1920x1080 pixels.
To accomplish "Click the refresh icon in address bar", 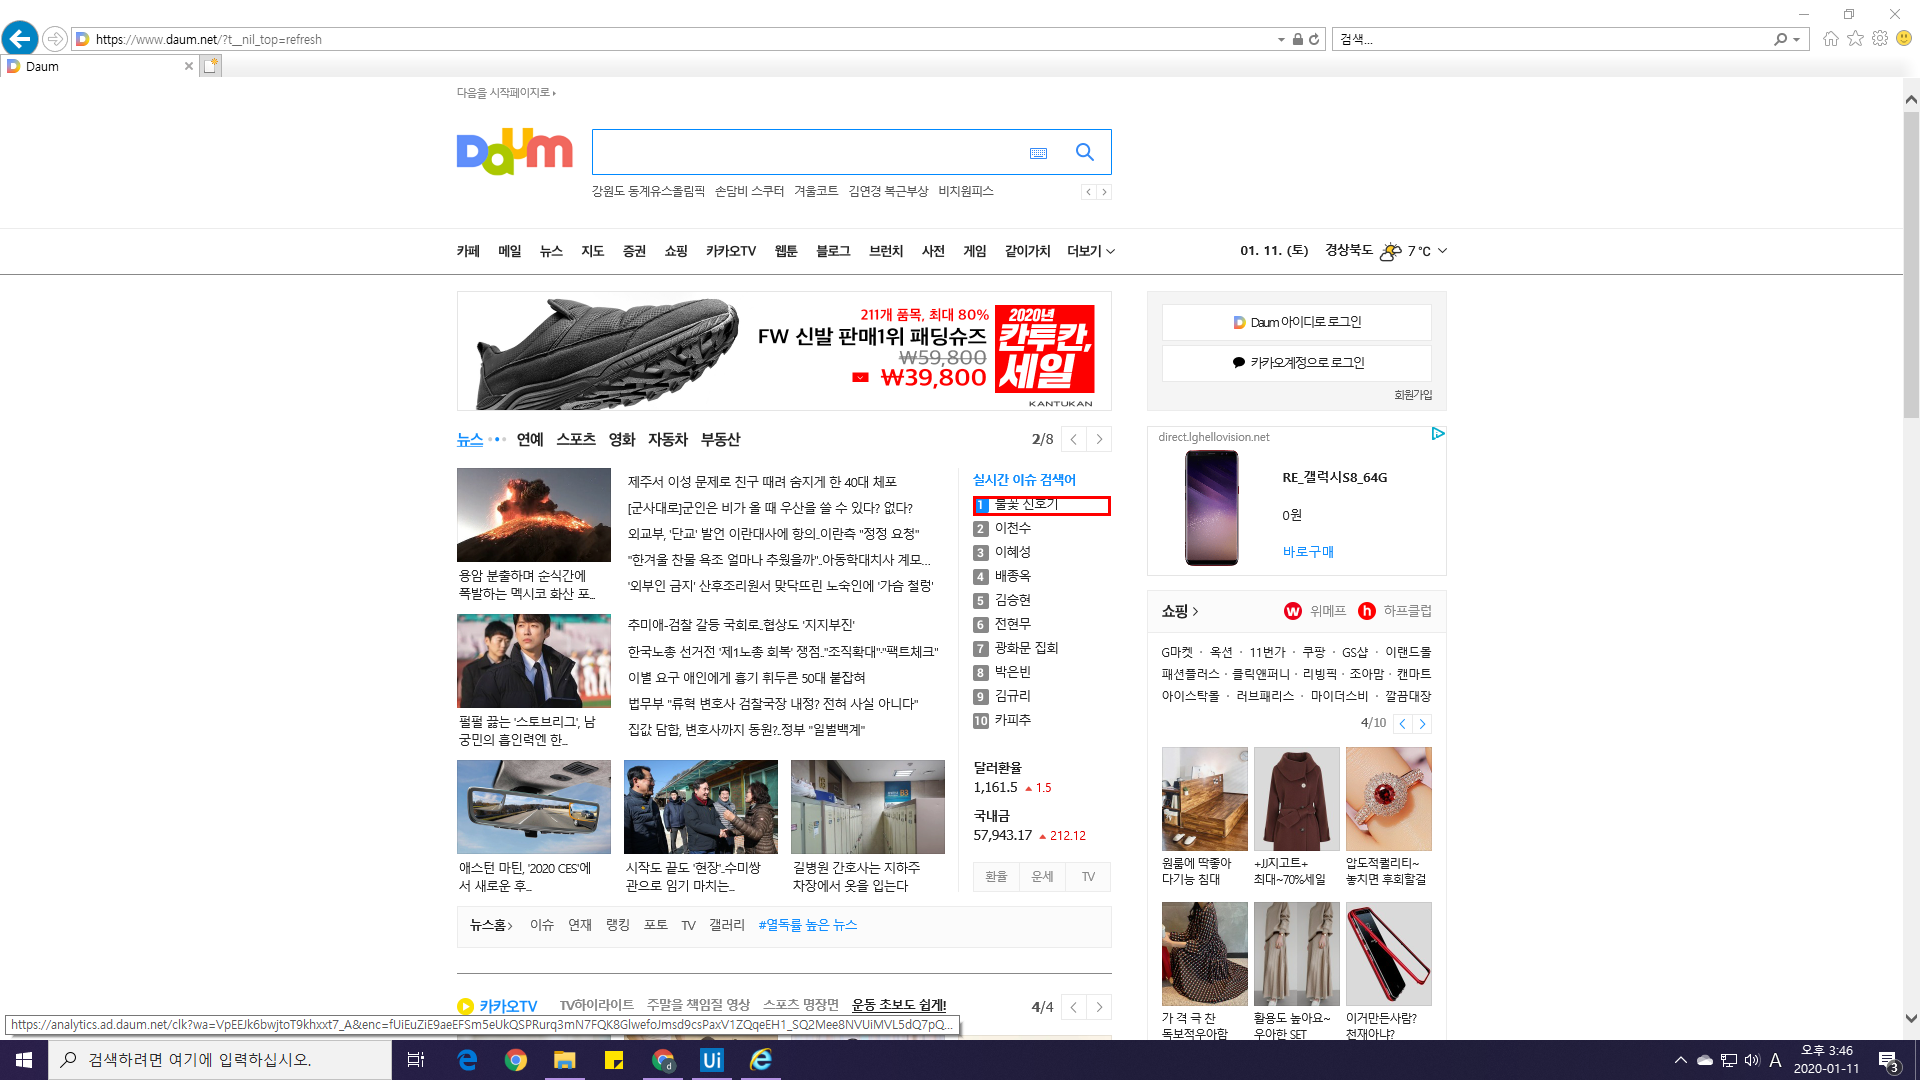I will click(1314, 39).
